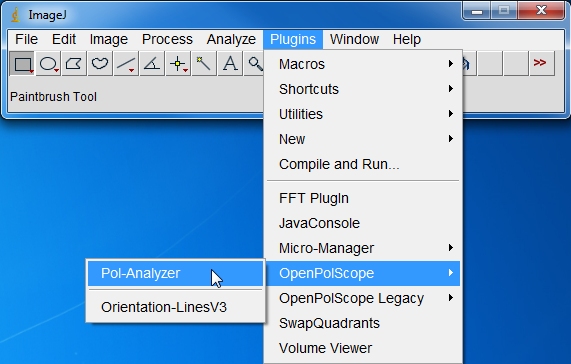This screenshot has width=571, height=364.
Task: Expand the Micro-Manager submenu
Action: (x=363, y=248)
